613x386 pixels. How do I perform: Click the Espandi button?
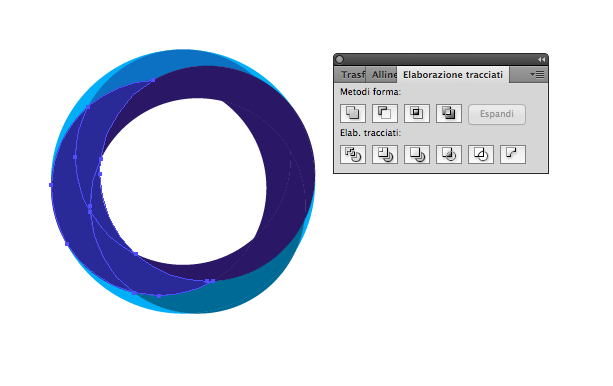tap(497, 114)
